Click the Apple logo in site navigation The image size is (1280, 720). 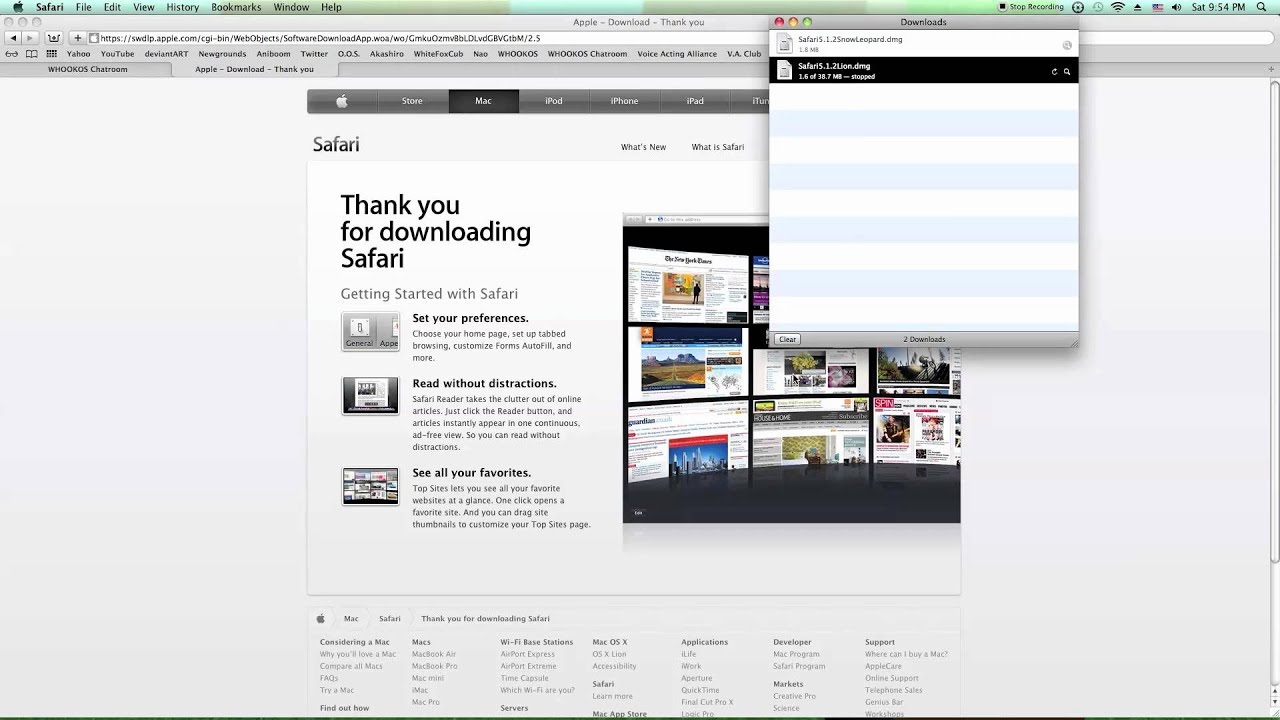[x=342, y=101]
